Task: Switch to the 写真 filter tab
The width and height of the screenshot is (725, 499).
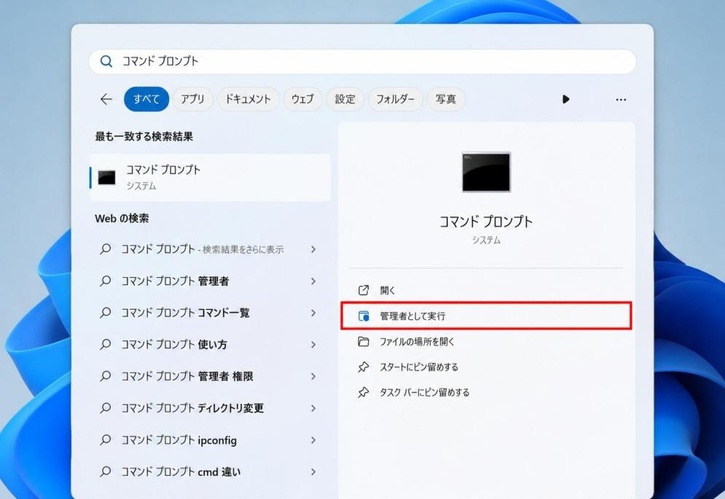Action: click(x=446, y=99)
